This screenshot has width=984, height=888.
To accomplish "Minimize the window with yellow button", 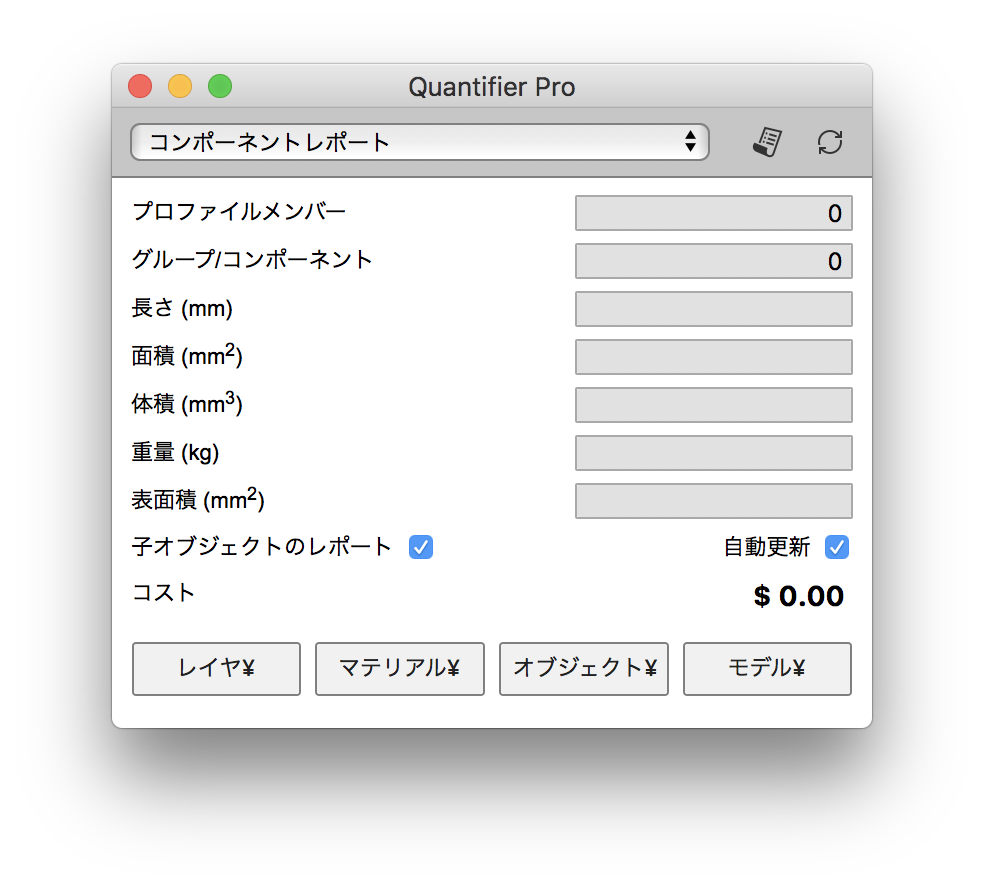I will click(x=180, y=87).
